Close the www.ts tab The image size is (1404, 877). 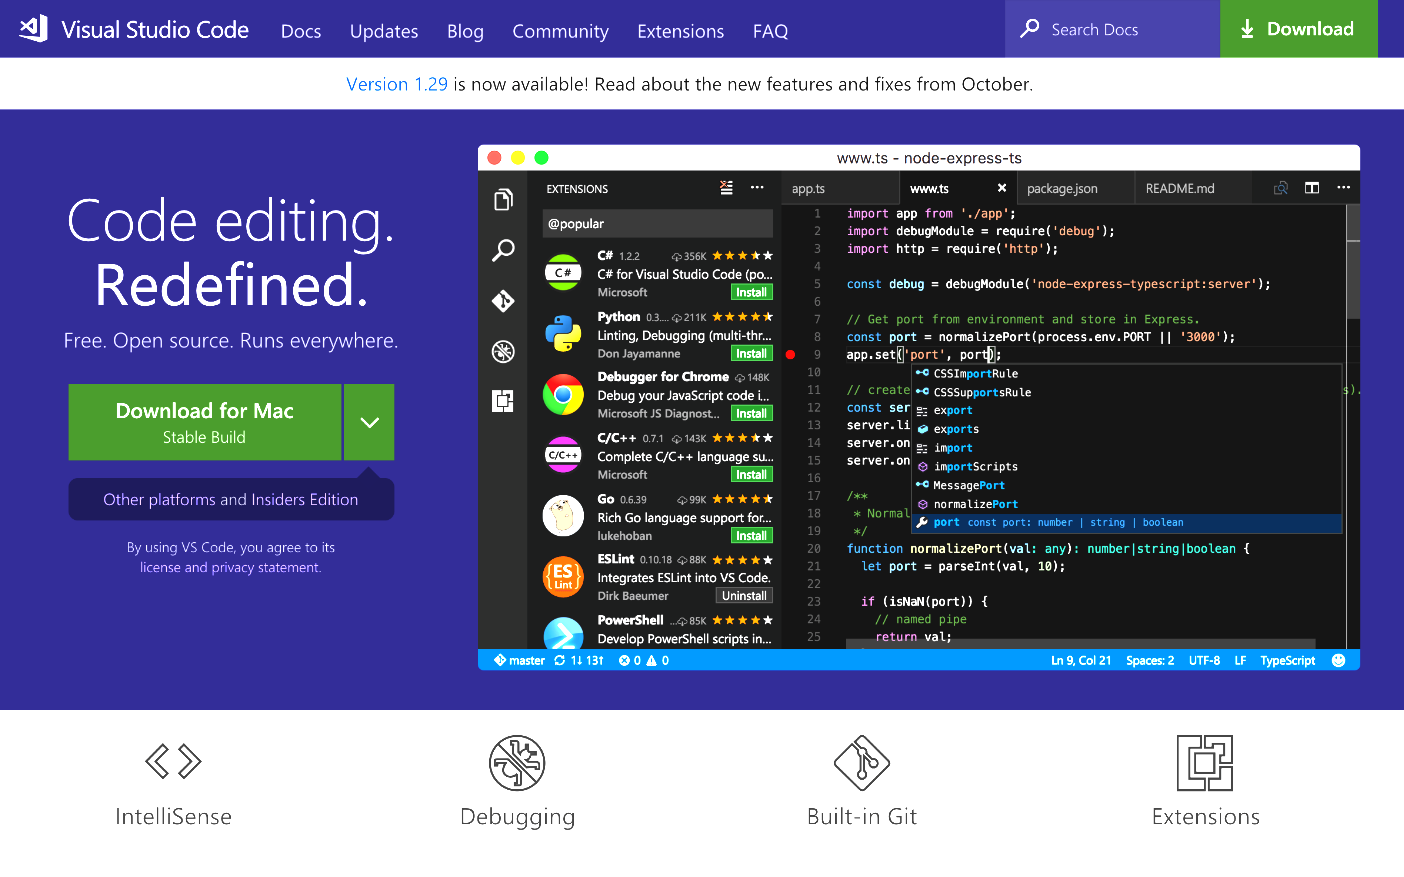pyautogui.click(x=1001, y=188)
